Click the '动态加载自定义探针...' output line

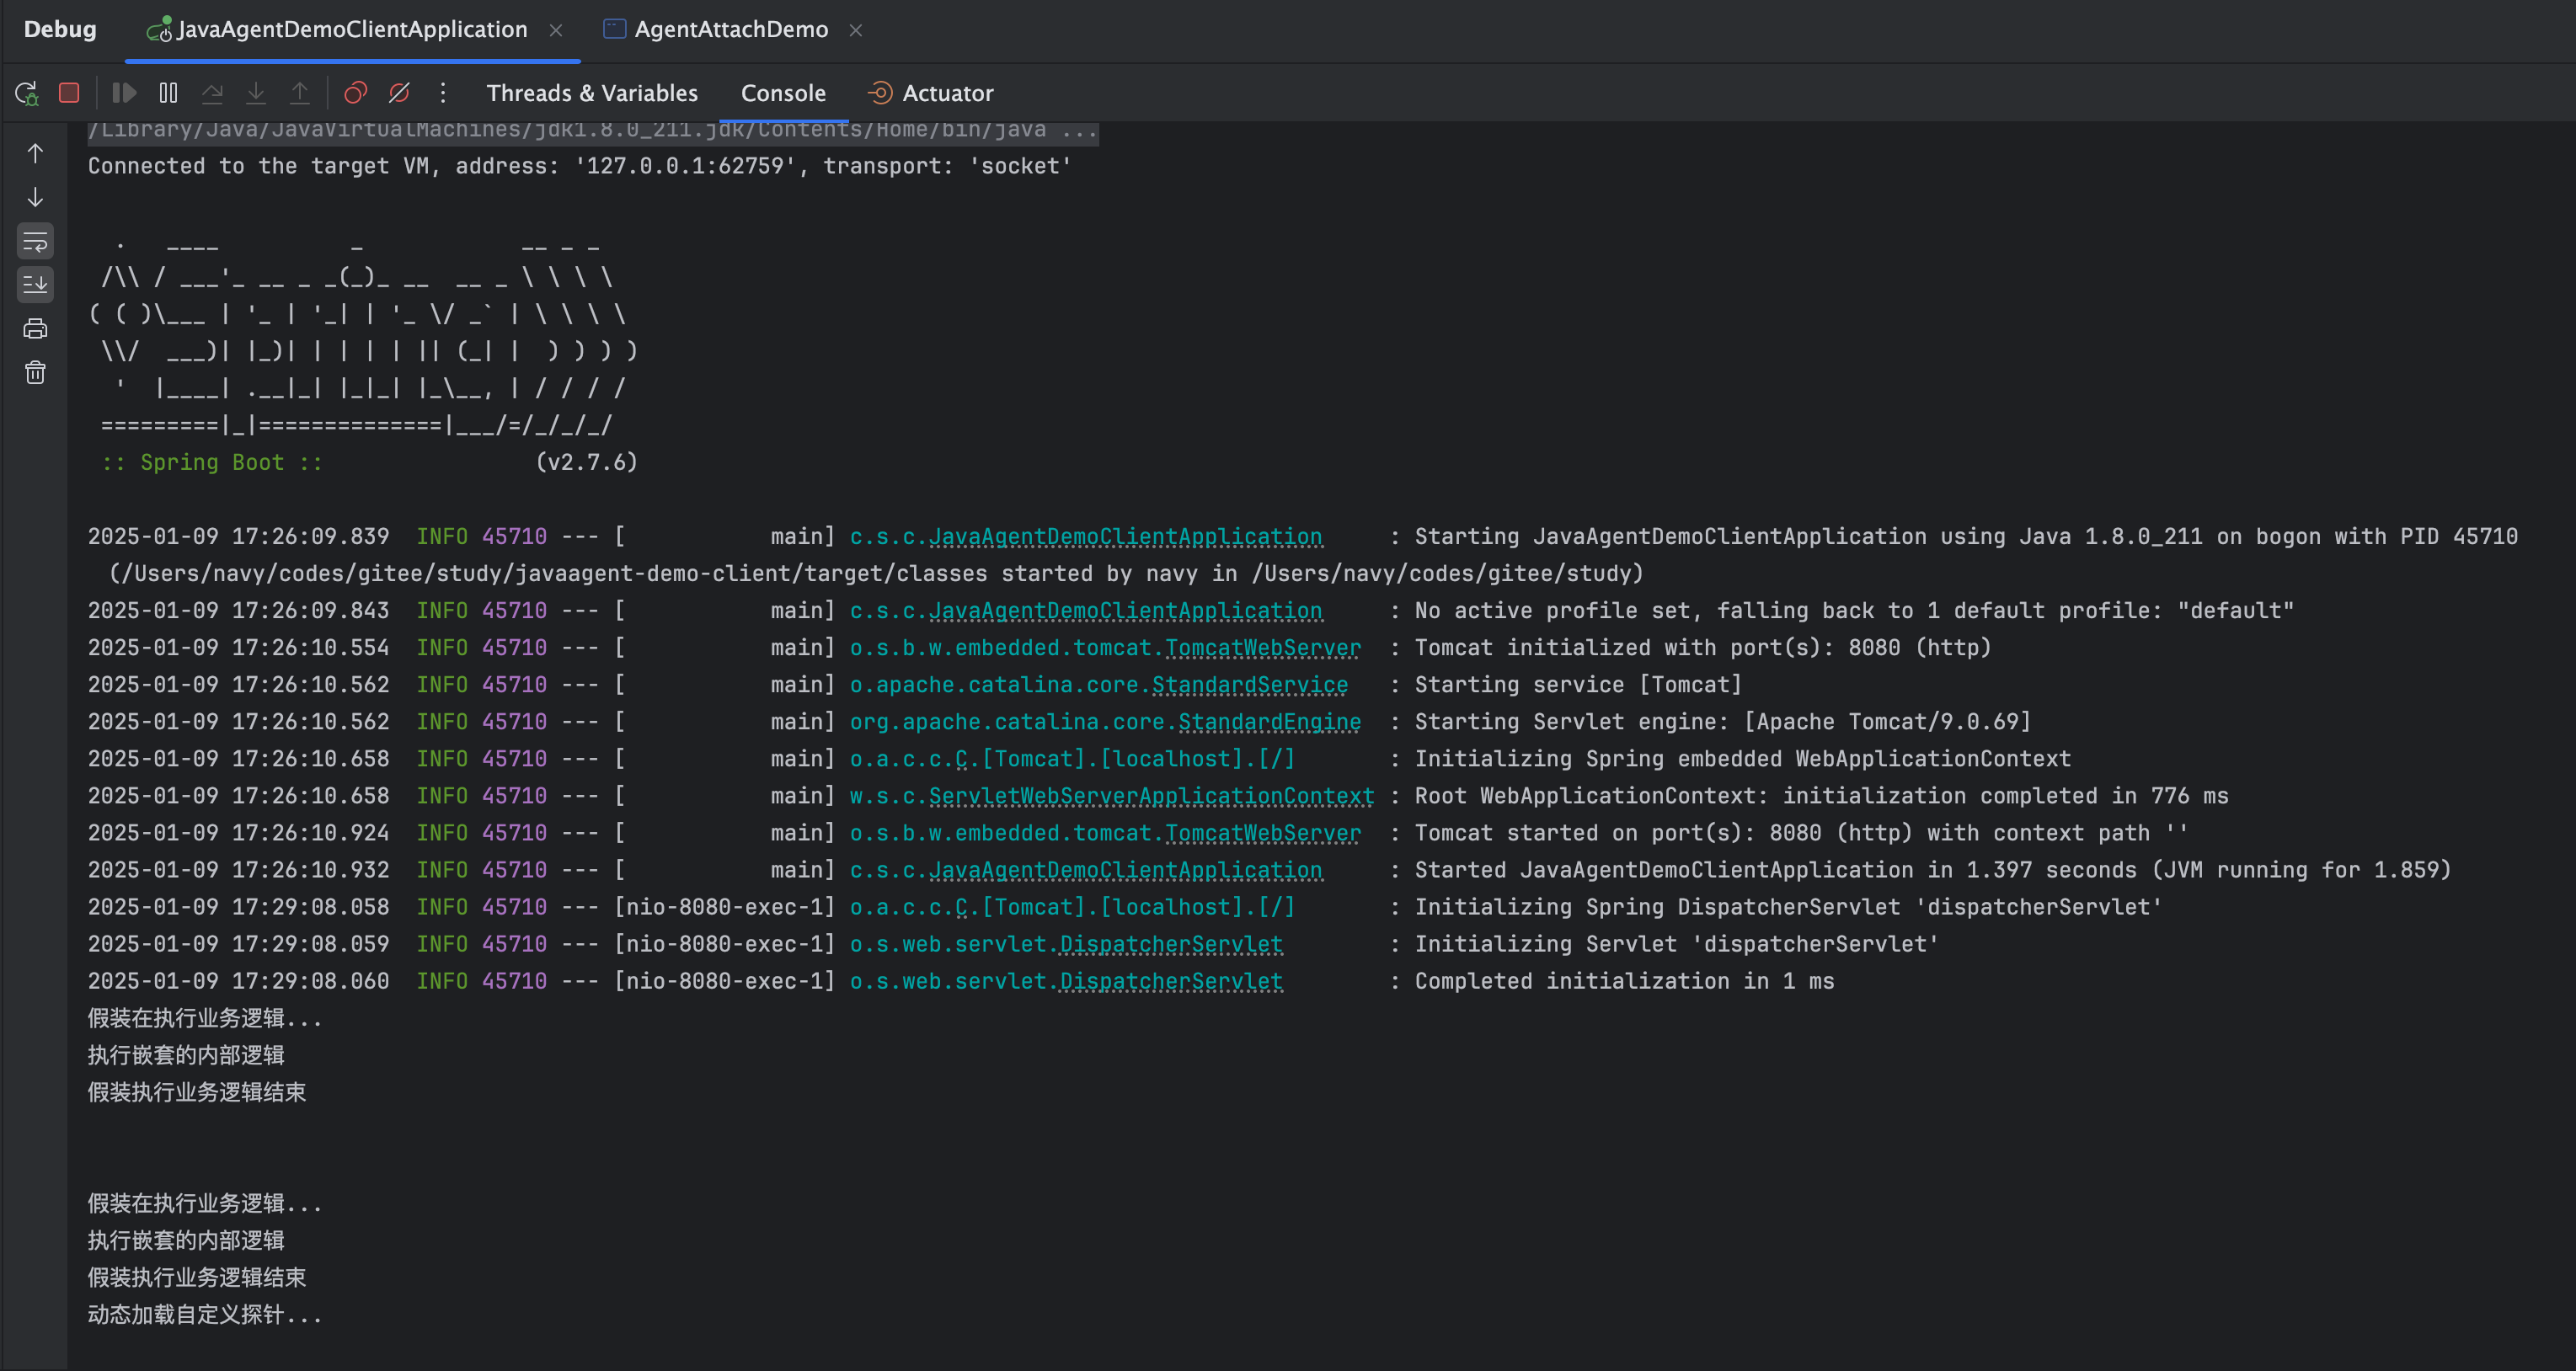205,1314
